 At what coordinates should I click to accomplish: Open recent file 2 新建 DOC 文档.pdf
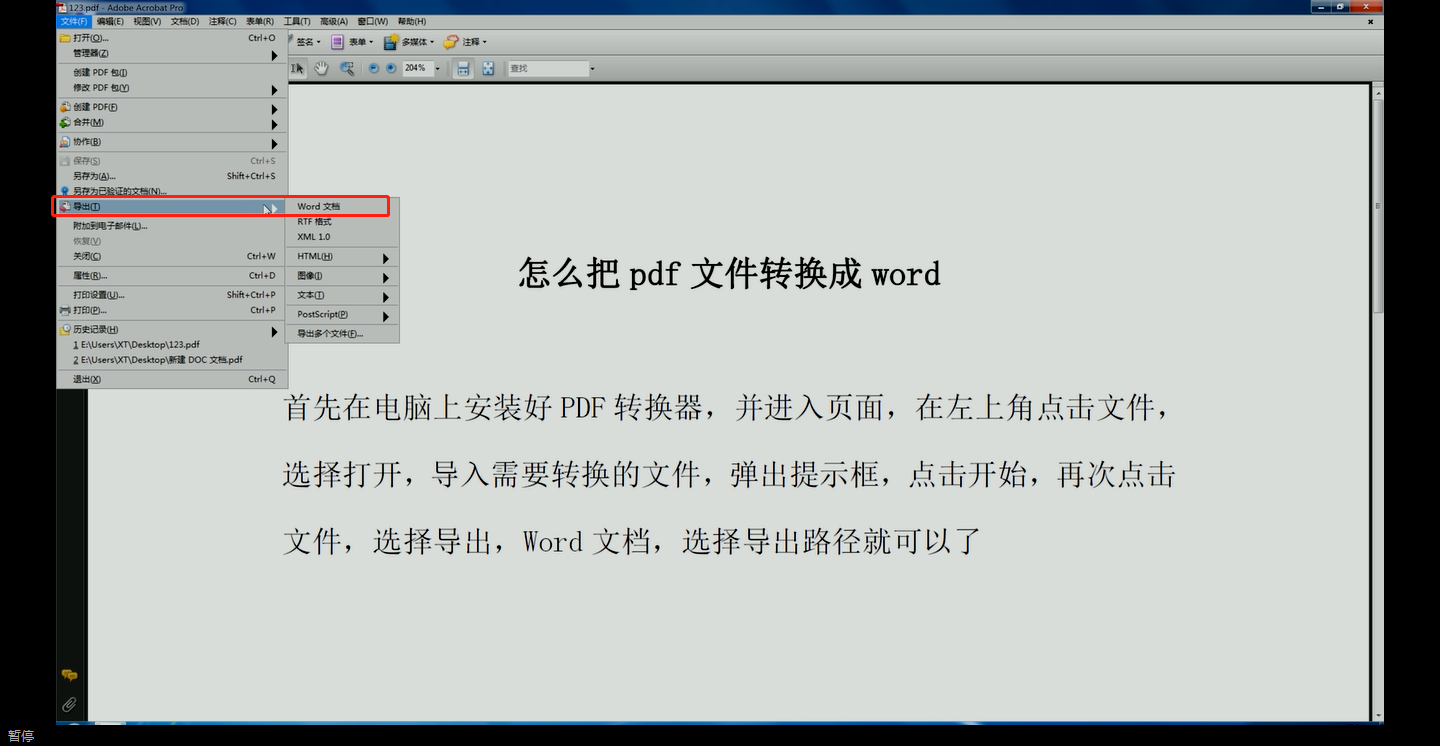click(172, 359)
